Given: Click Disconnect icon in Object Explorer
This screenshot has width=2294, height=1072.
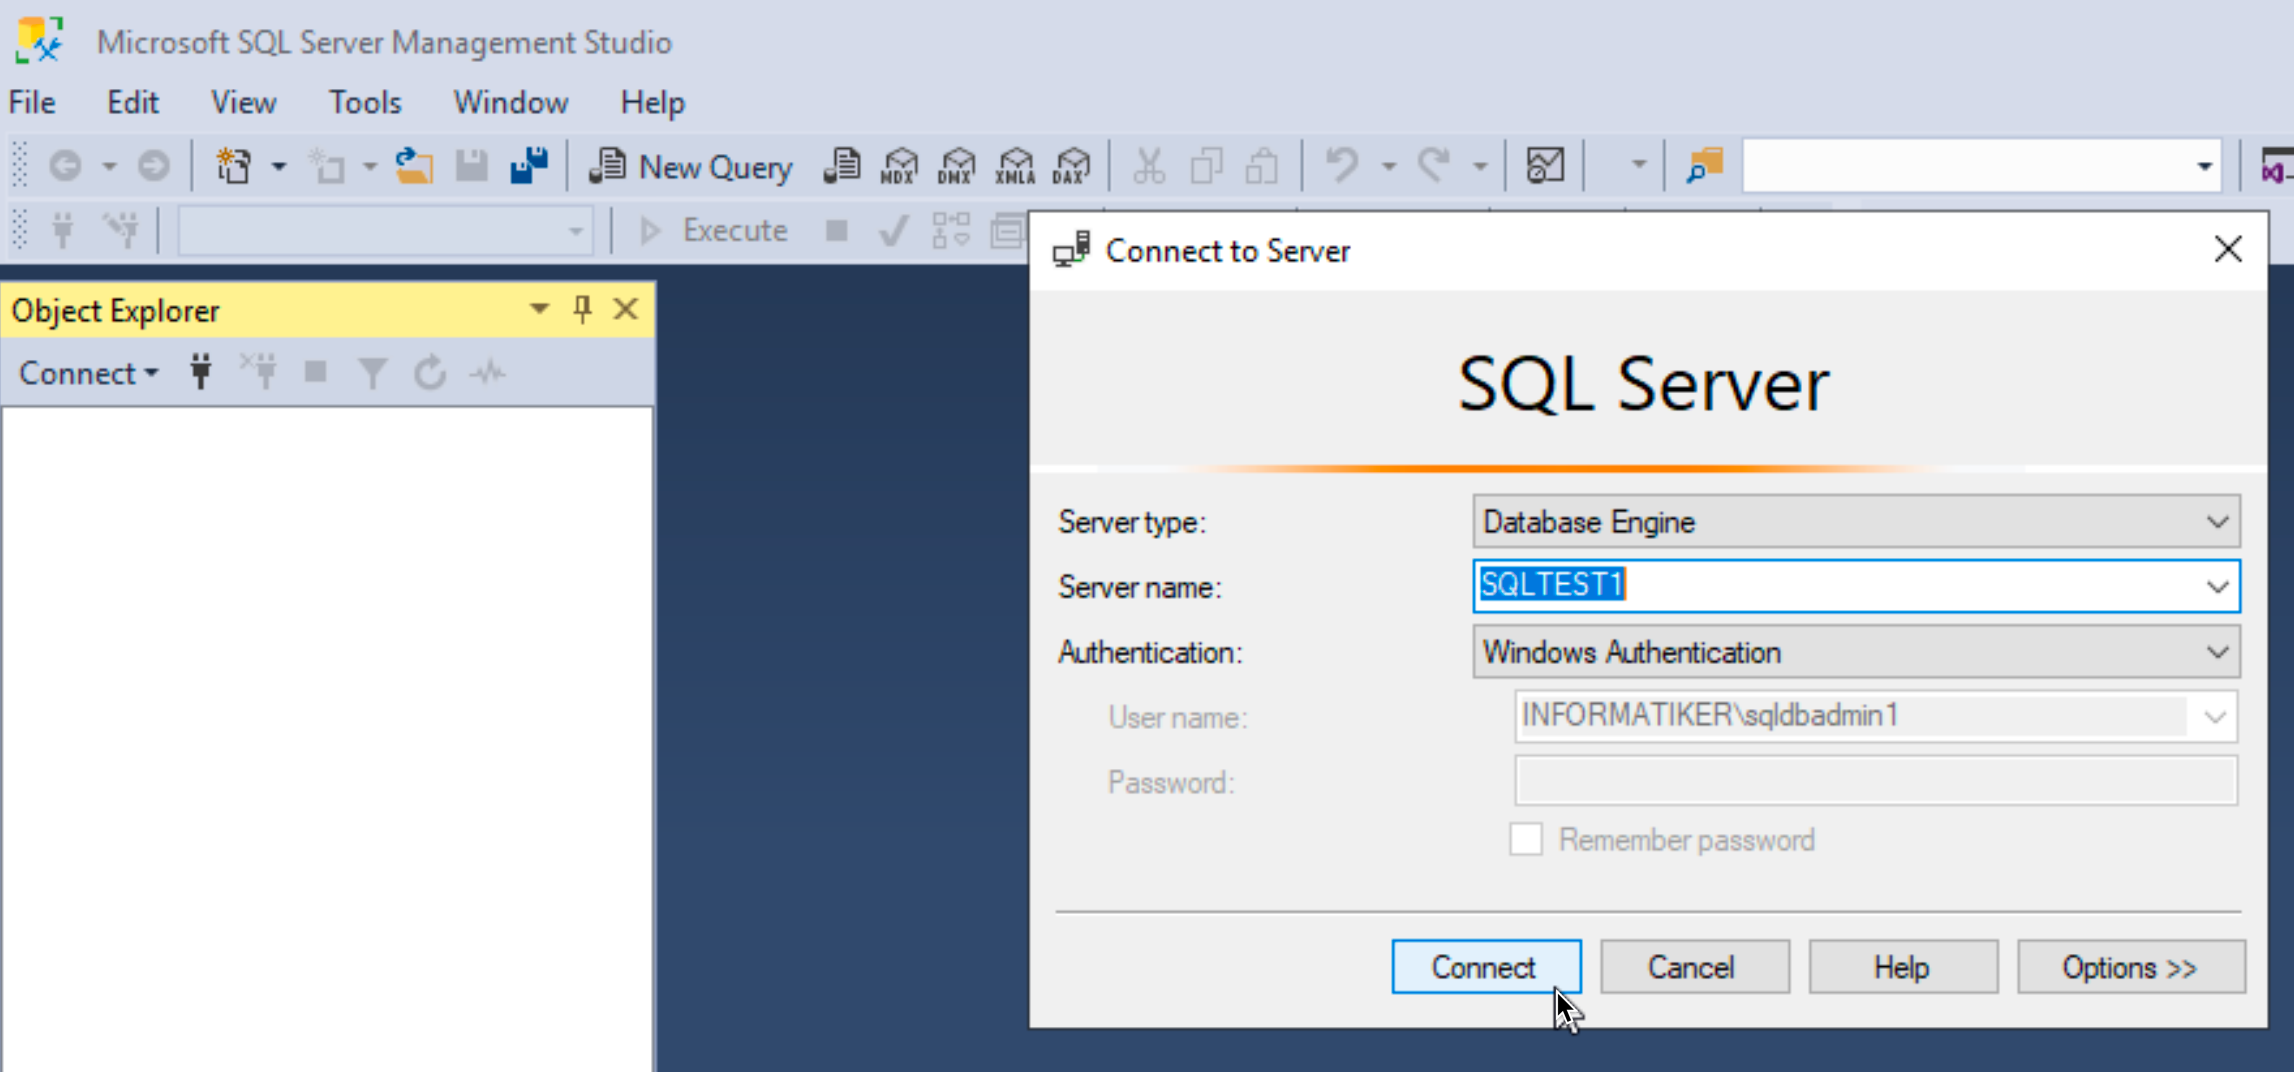Looking at the screenshot, I should click(x=260, y=373).
